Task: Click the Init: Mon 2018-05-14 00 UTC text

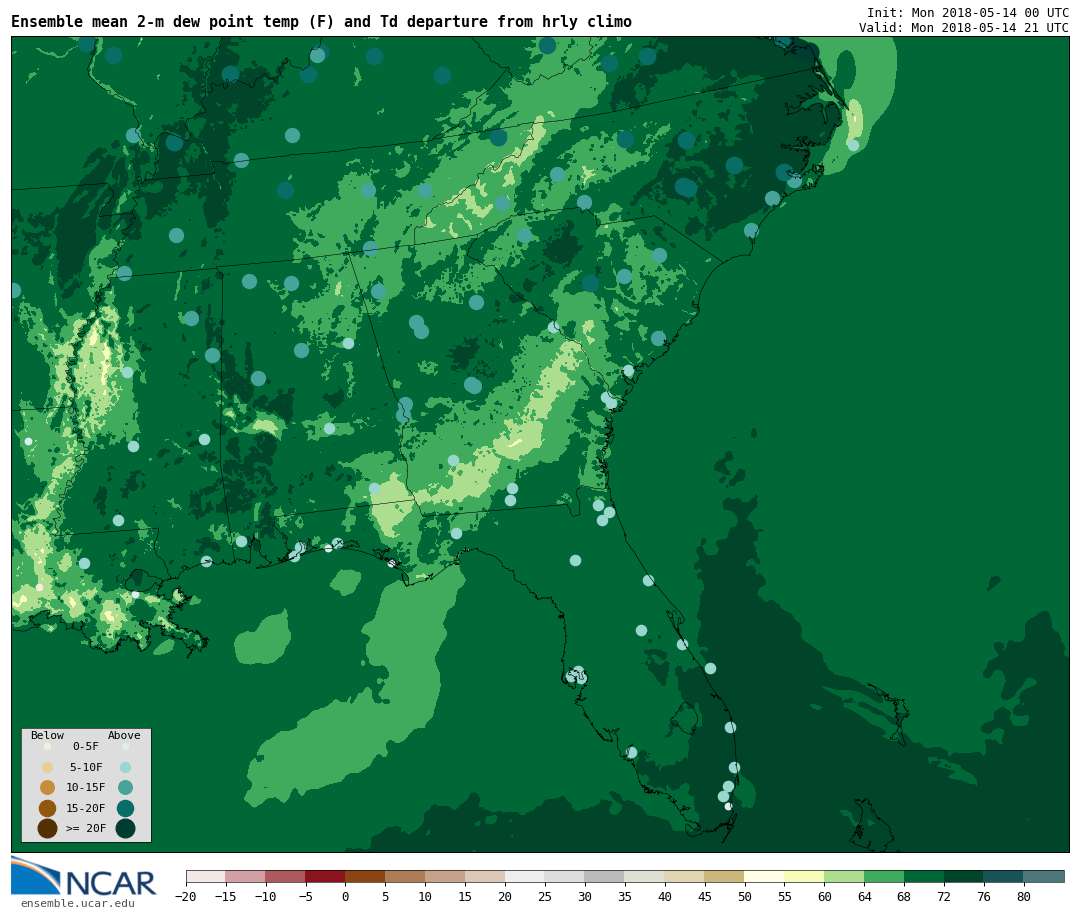Action: [968, 12]
